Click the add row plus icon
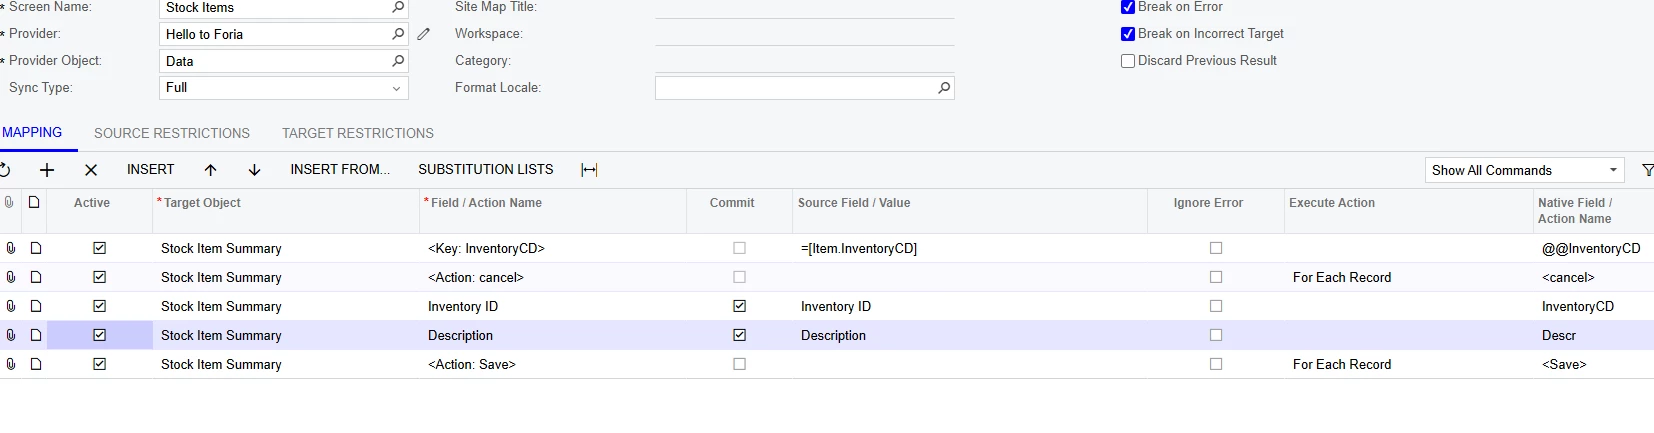Viewport: 1654px width, 433px height. coord(47,170)
